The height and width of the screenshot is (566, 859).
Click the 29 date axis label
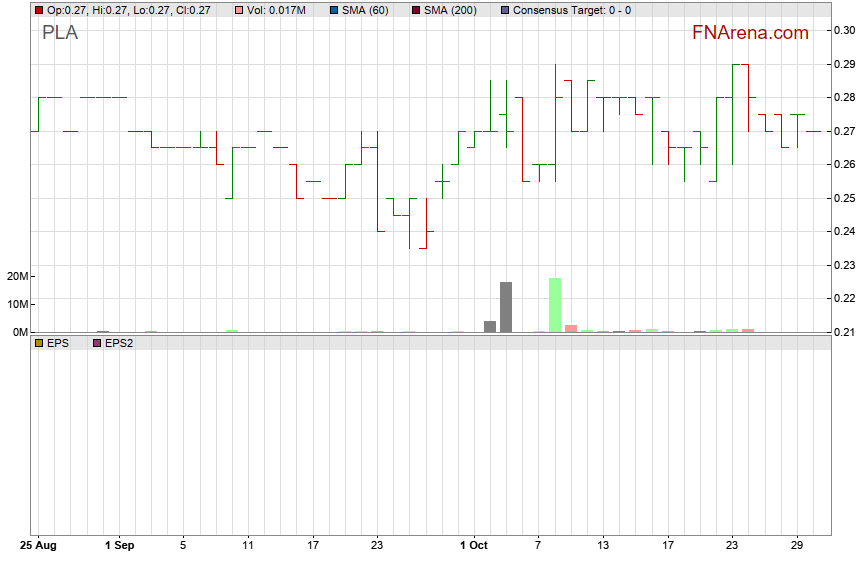tap(797, 546)
